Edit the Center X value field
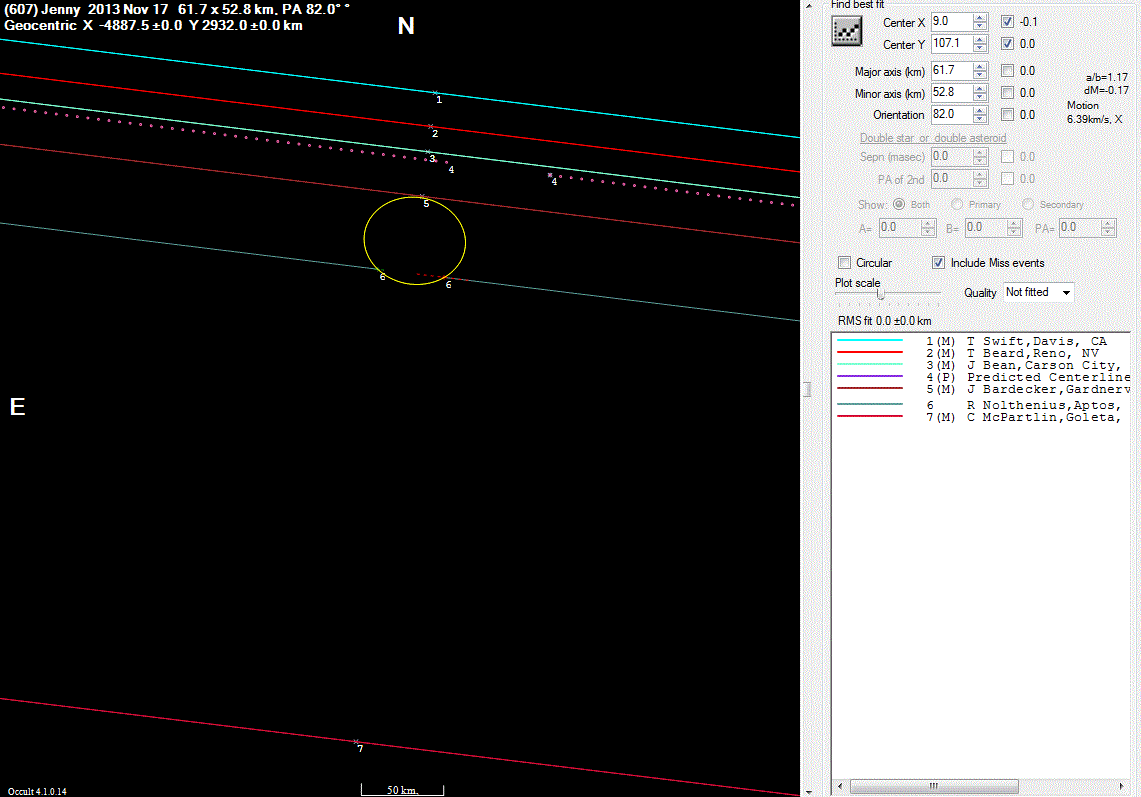Image resolution: width=1141 pixels, height=797 pixels. [951, 22]
